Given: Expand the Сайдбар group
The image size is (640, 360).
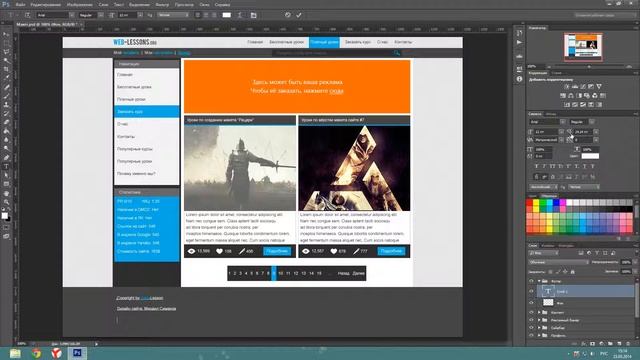Looking at the screenshot, I should 539,327.
